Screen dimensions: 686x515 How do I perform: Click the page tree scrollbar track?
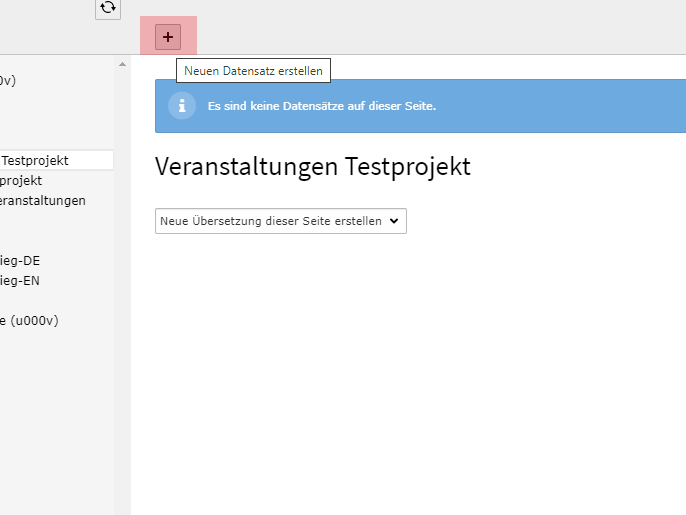pyautogui.click(x=123, y=300)
